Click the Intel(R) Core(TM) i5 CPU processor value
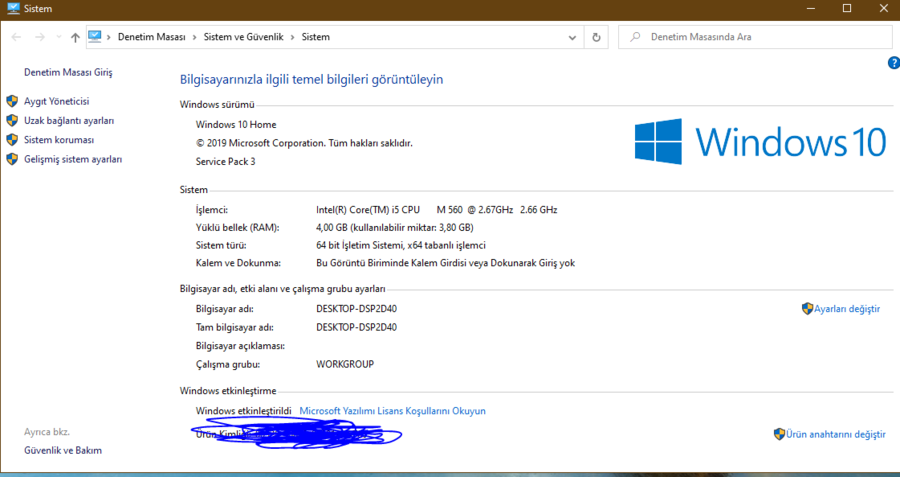 click(x=437, y=210)
